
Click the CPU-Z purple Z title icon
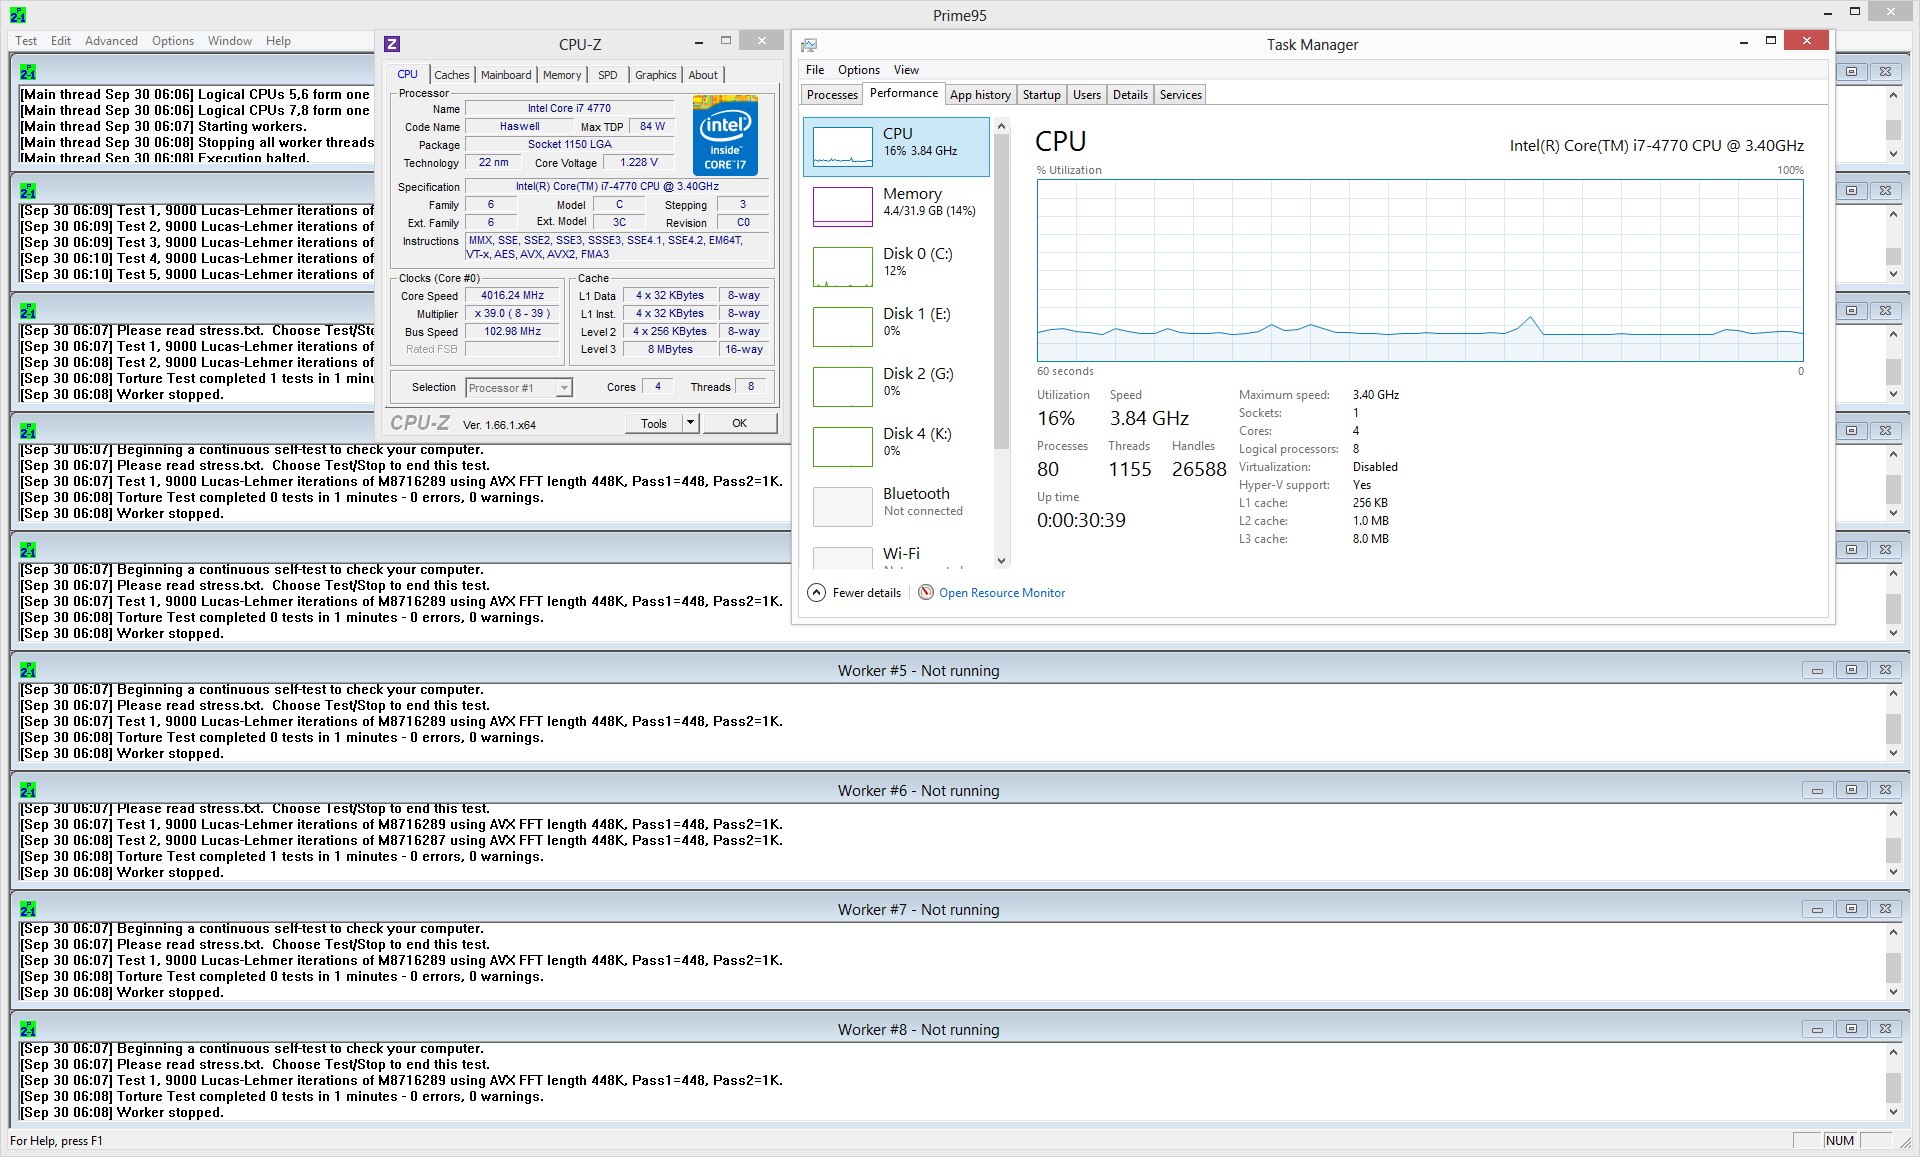(392, 44)
